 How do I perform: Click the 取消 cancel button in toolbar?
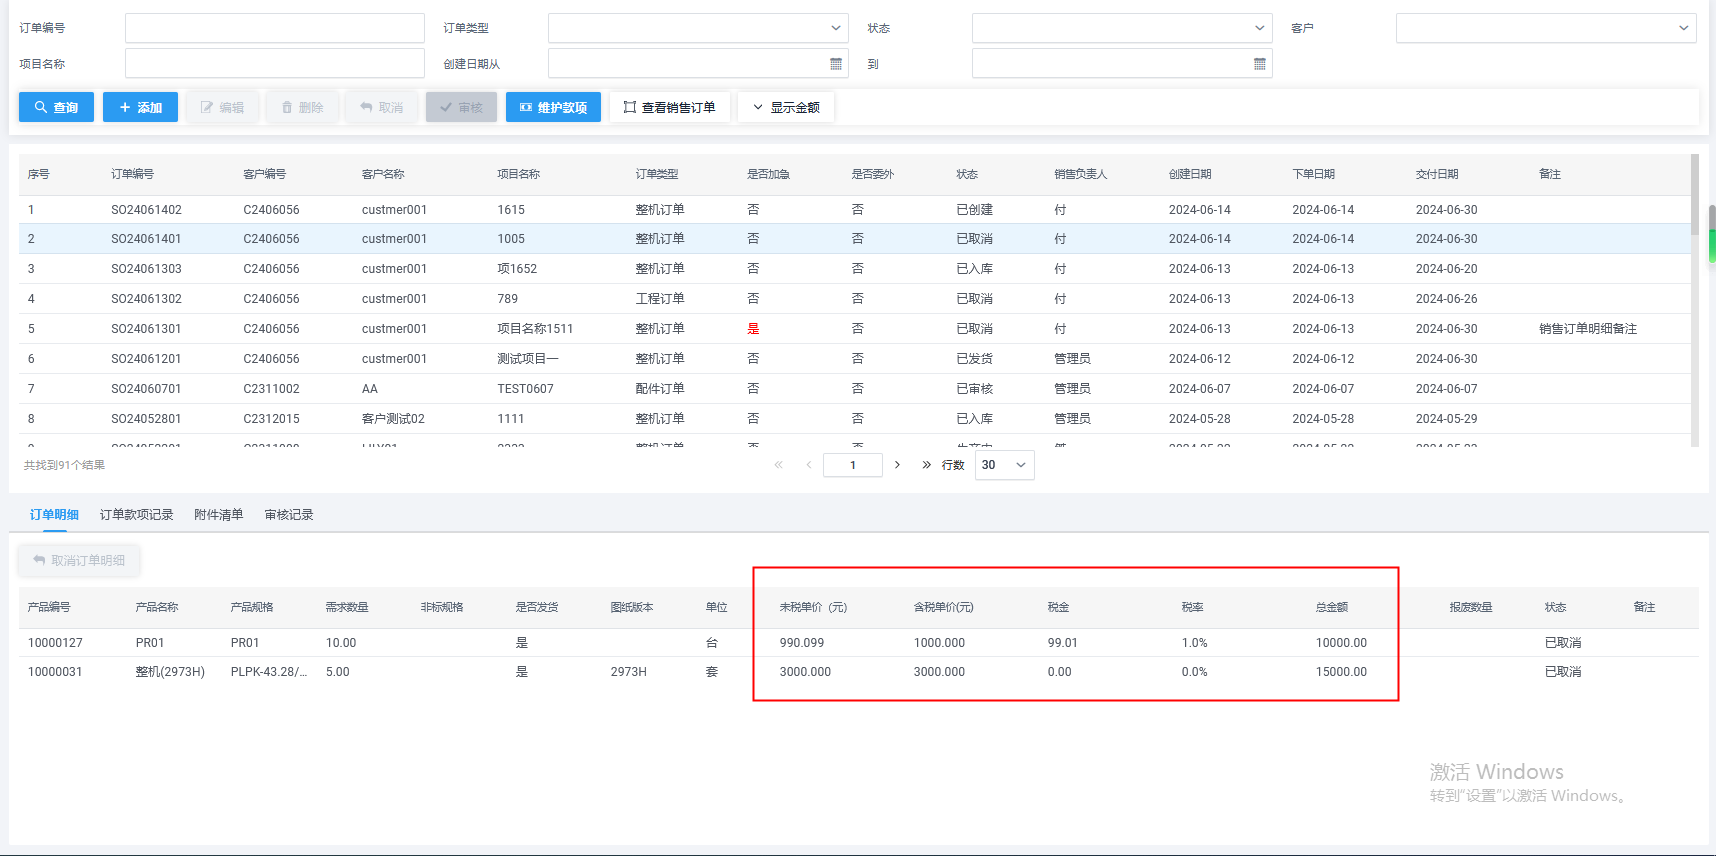point(382,107)
